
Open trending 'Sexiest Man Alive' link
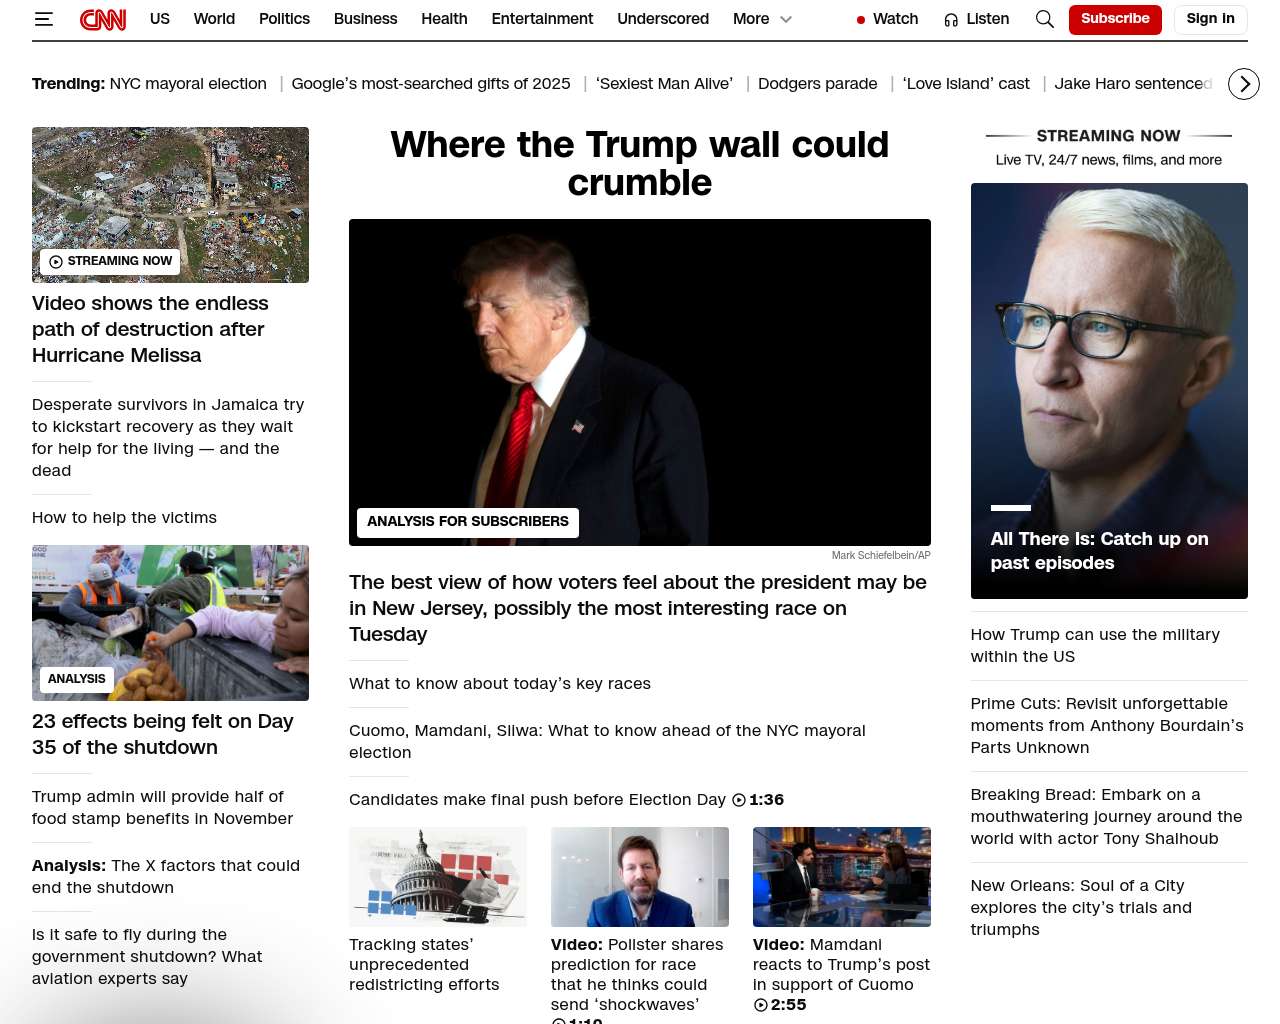coord(664,84)
